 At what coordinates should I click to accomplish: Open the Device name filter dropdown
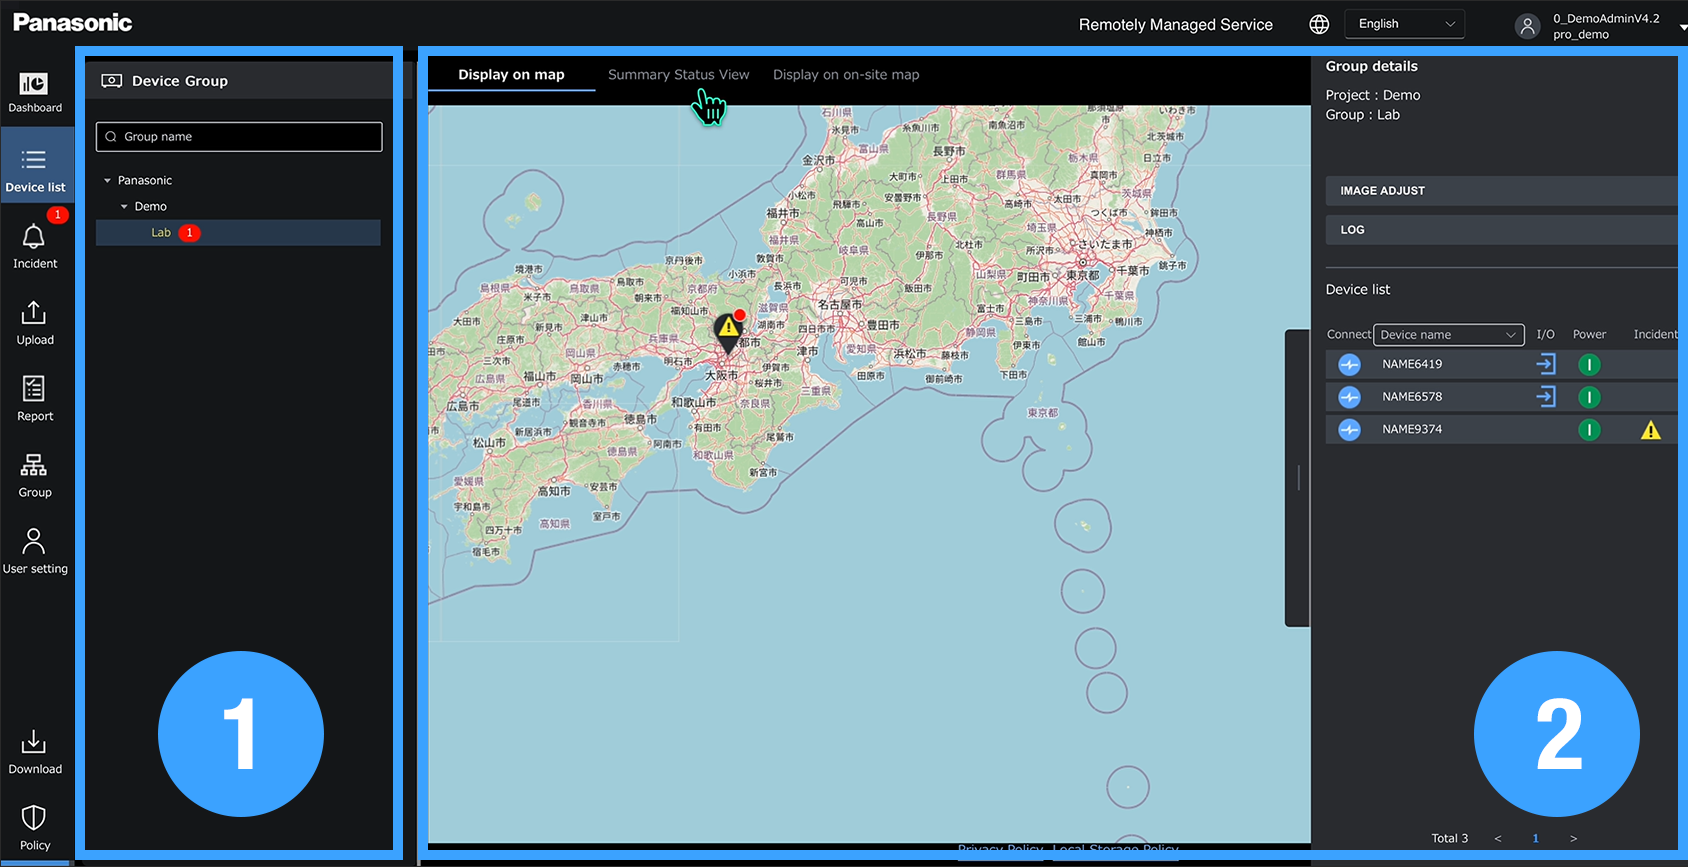[1447, 335]
